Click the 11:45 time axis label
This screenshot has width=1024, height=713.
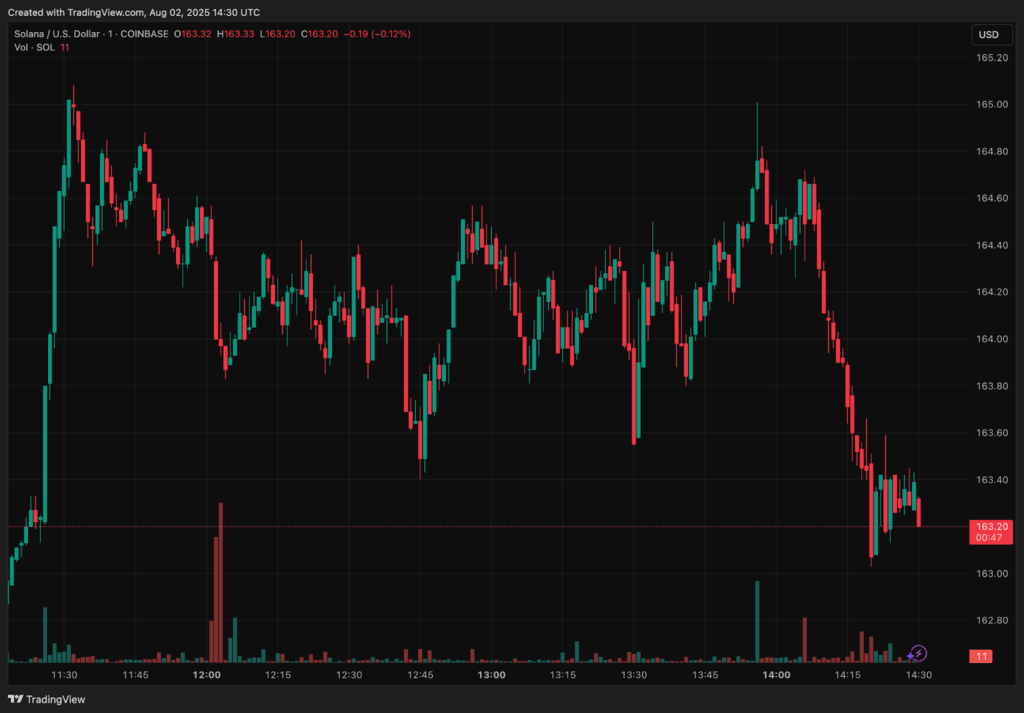pyautogui.click(x=136, y=675)
